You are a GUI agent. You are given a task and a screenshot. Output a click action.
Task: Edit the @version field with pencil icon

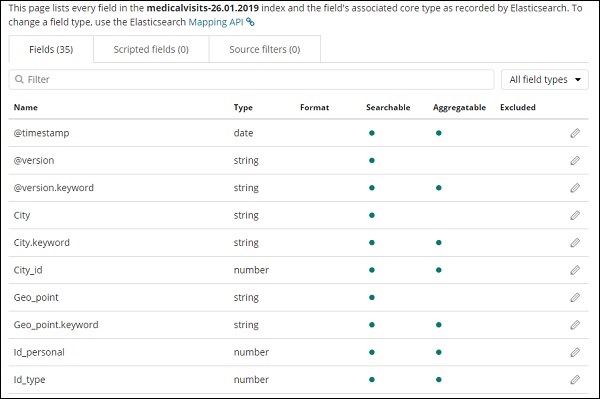pos(575,160)
